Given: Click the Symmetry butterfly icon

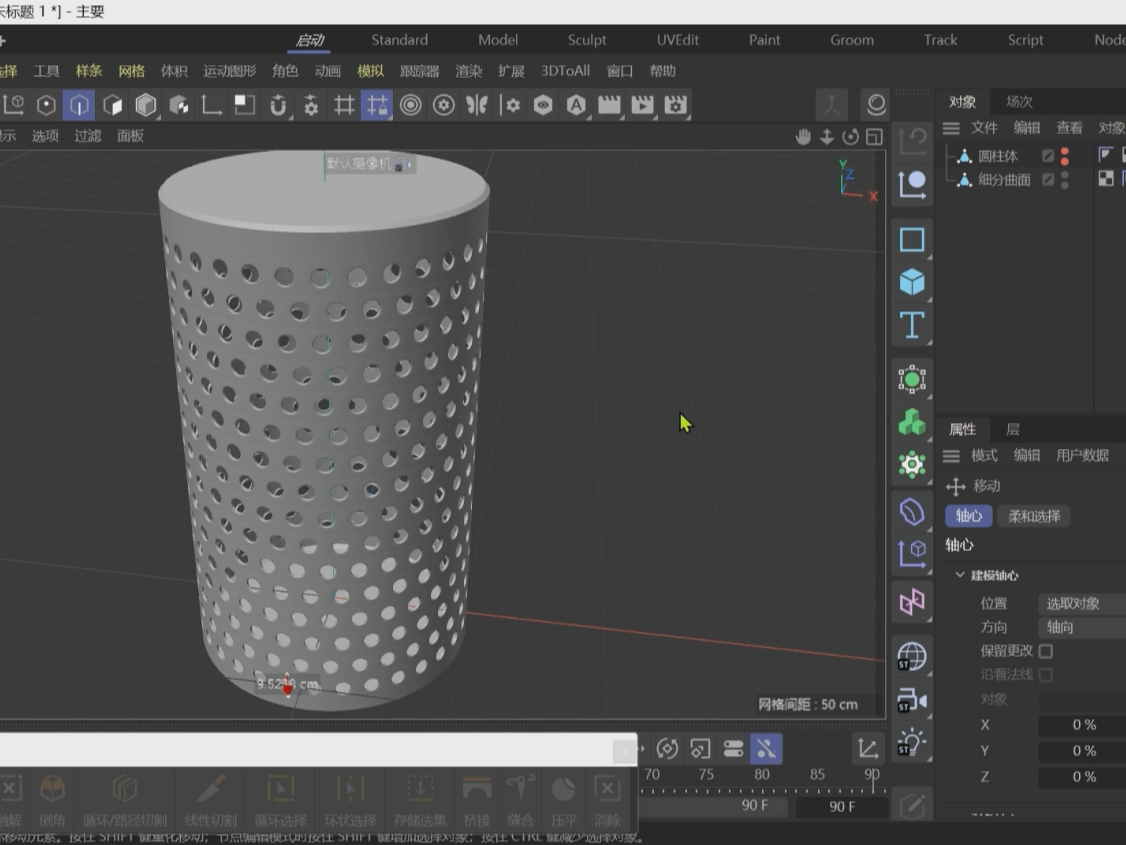Looking at the screenshot, I should pos(477,105).
